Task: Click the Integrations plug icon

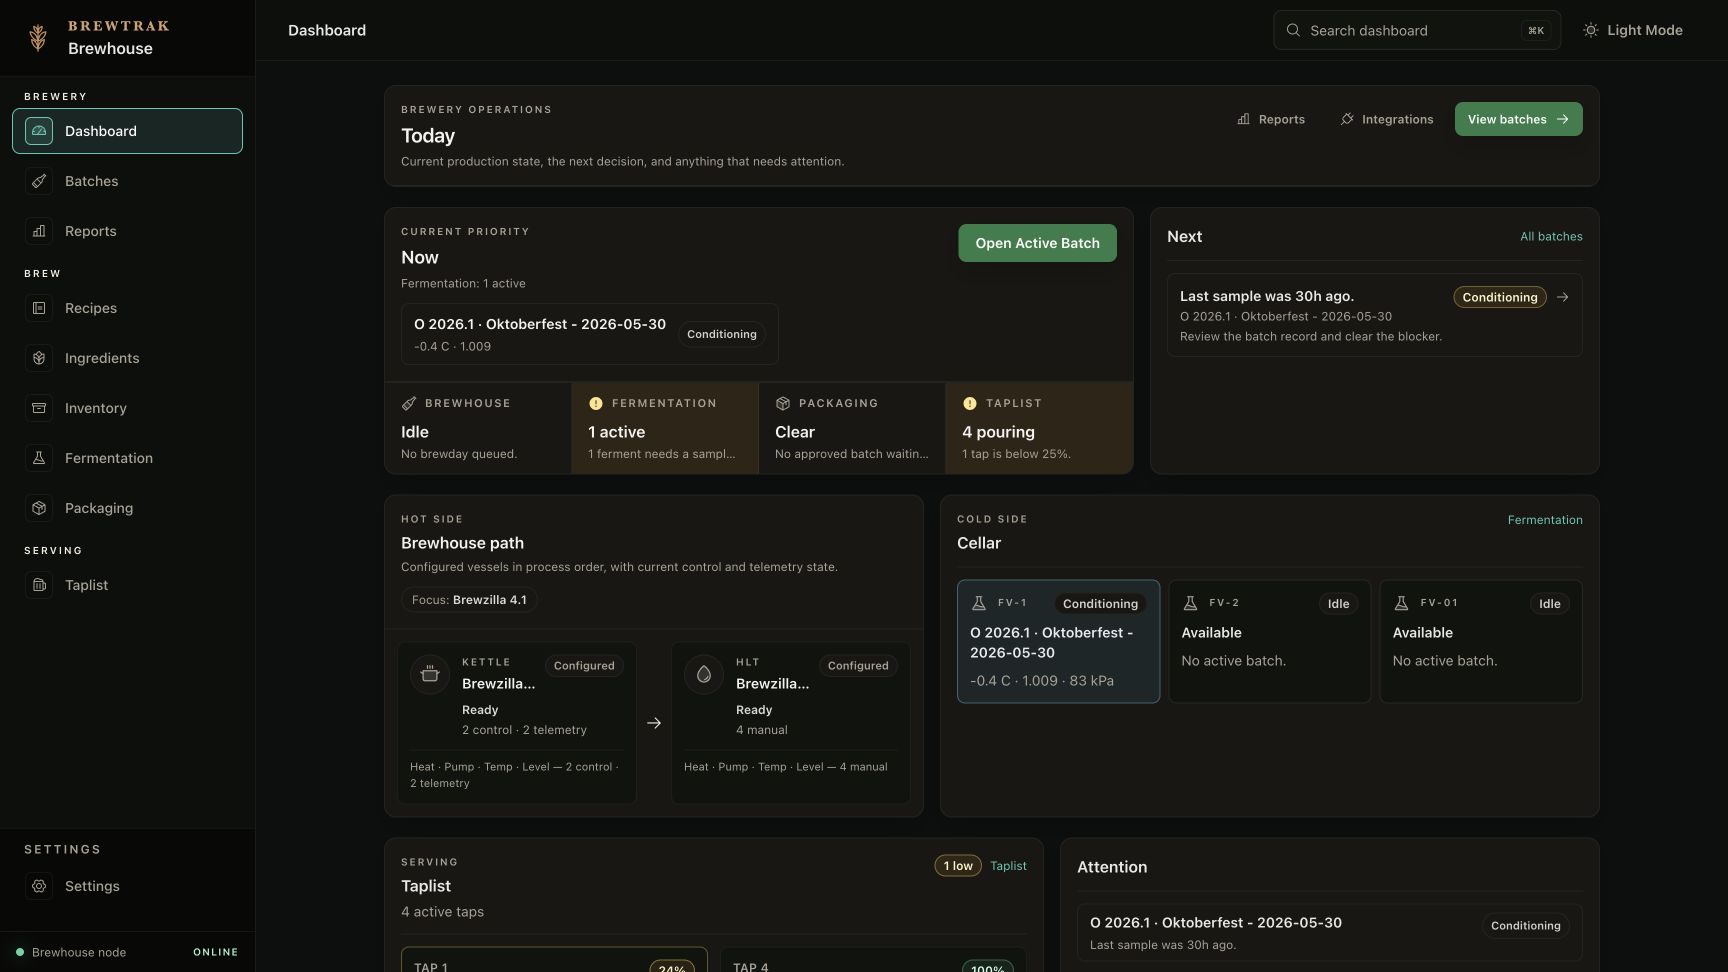Action: [1347, 119]
